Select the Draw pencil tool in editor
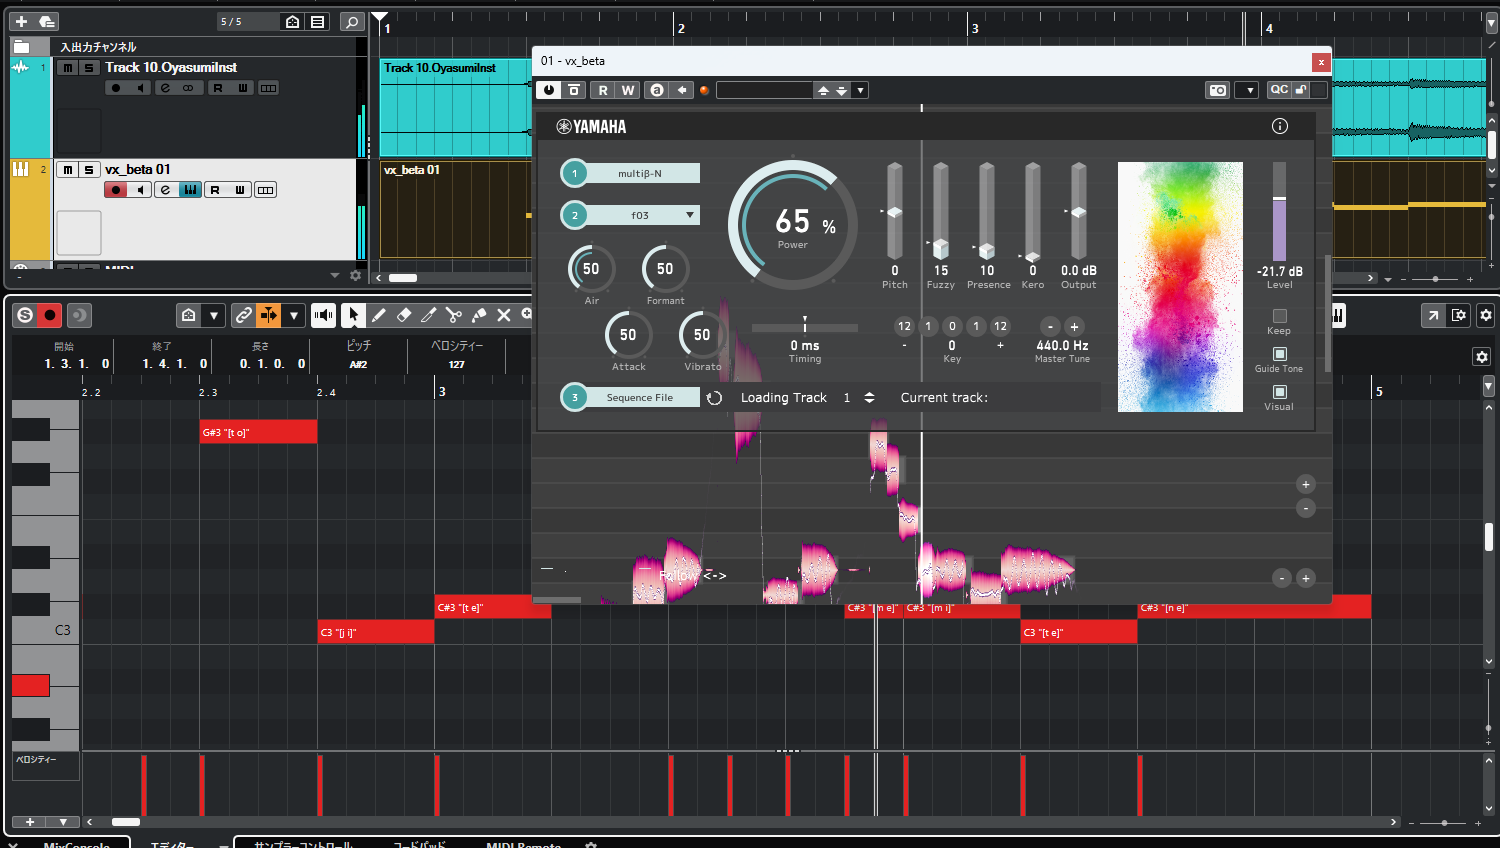This screenshot has height=848, width=1500. tap(378, 315)
